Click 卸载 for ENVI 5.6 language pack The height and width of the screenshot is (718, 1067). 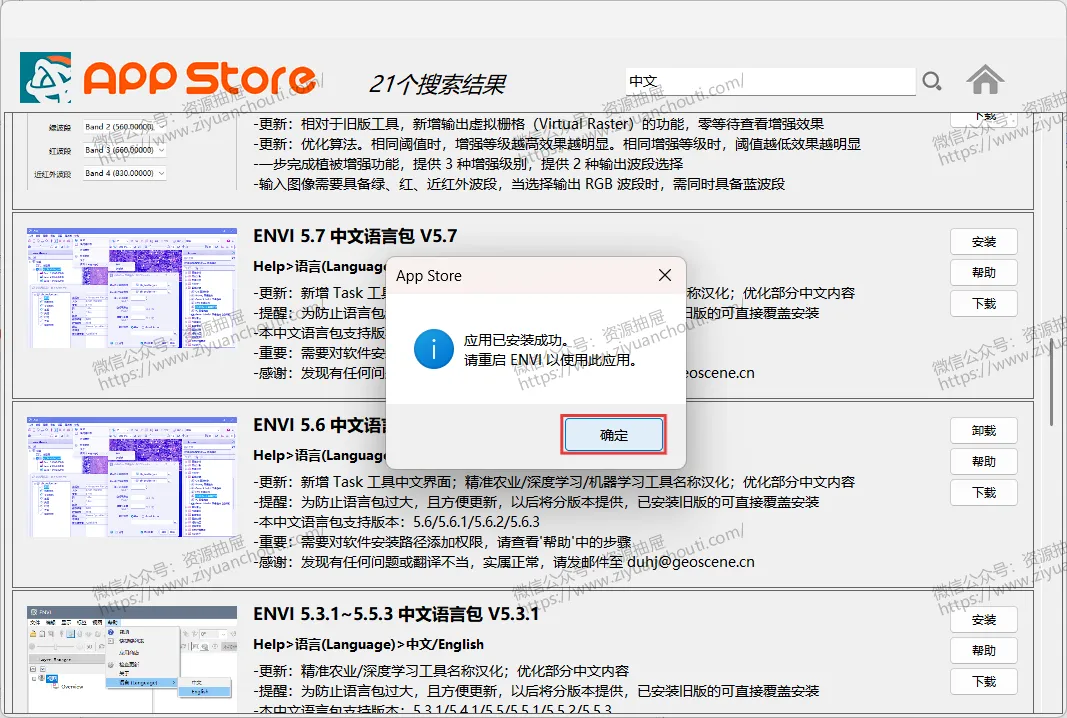(x=983, y=431)
